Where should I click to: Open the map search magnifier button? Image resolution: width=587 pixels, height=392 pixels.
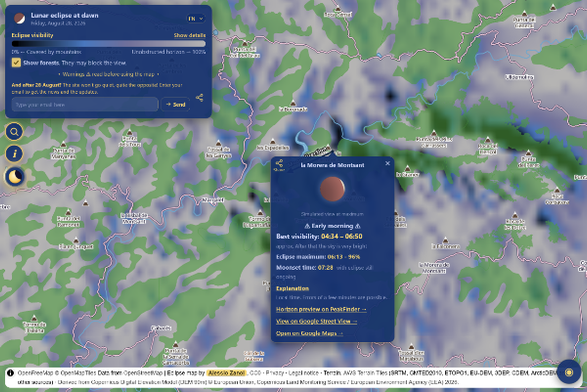coord(14,132)
